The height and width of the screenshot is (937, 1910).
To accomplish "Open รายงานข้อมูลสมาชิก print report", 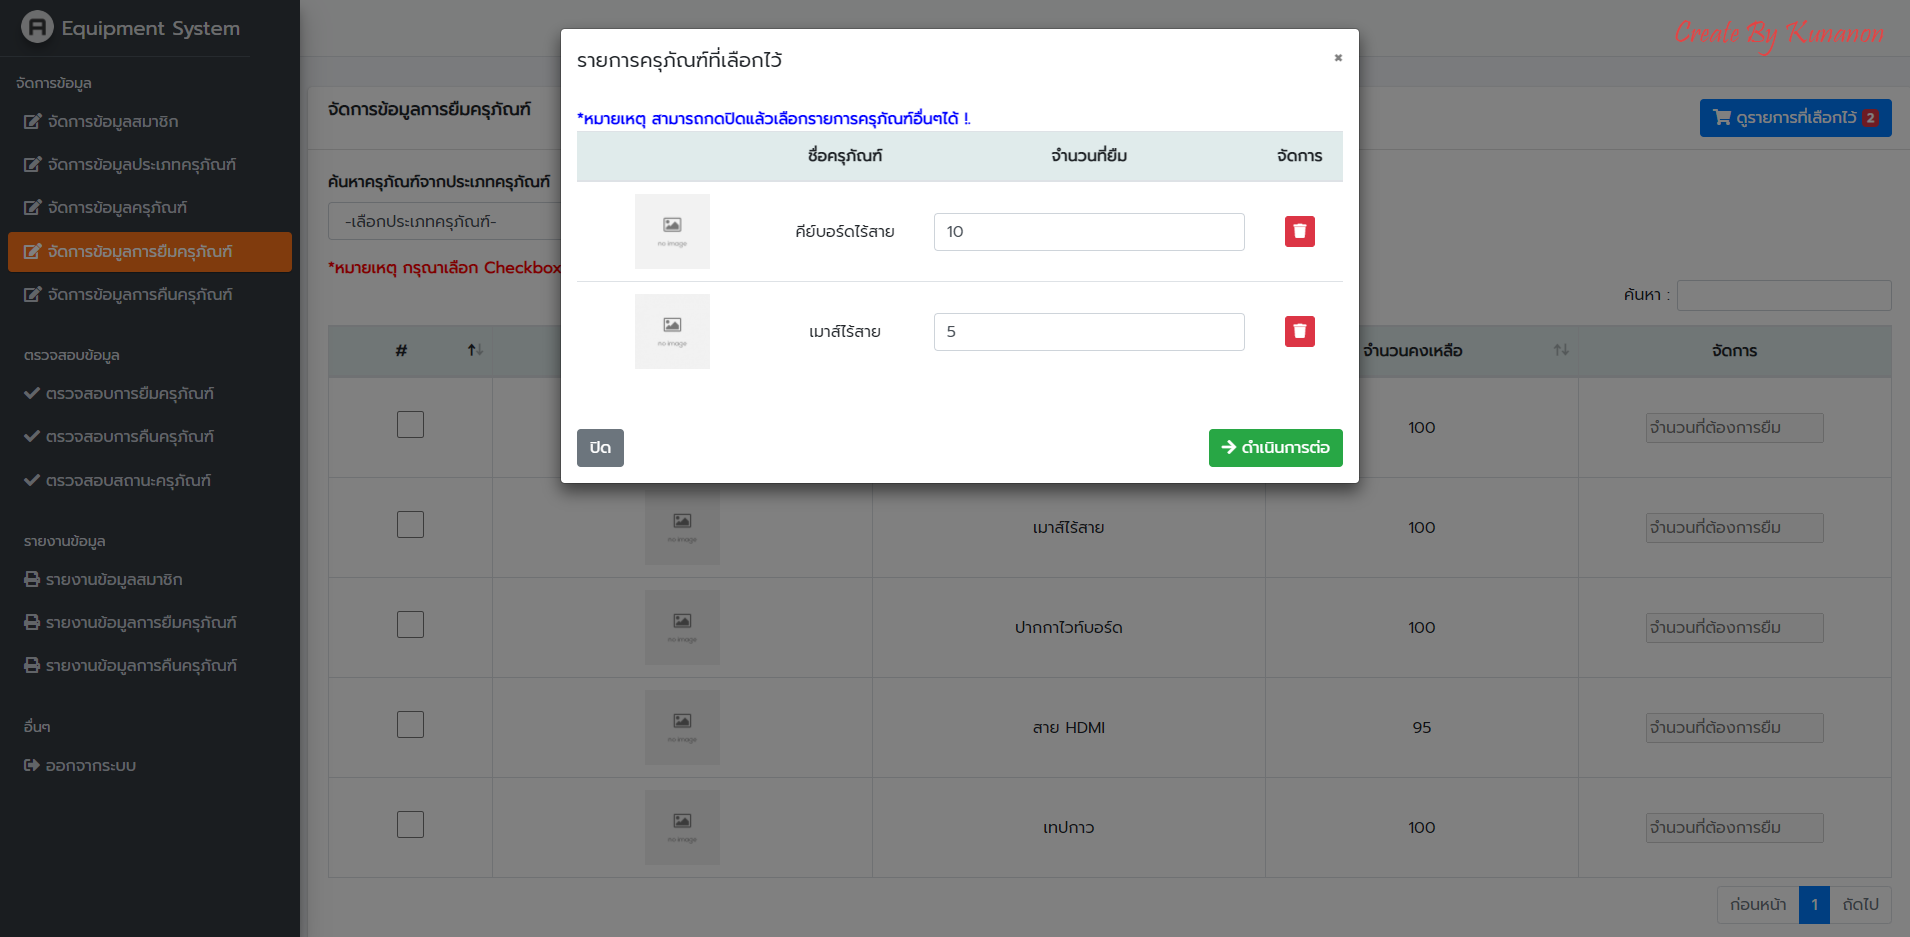I will coord(113,580).
